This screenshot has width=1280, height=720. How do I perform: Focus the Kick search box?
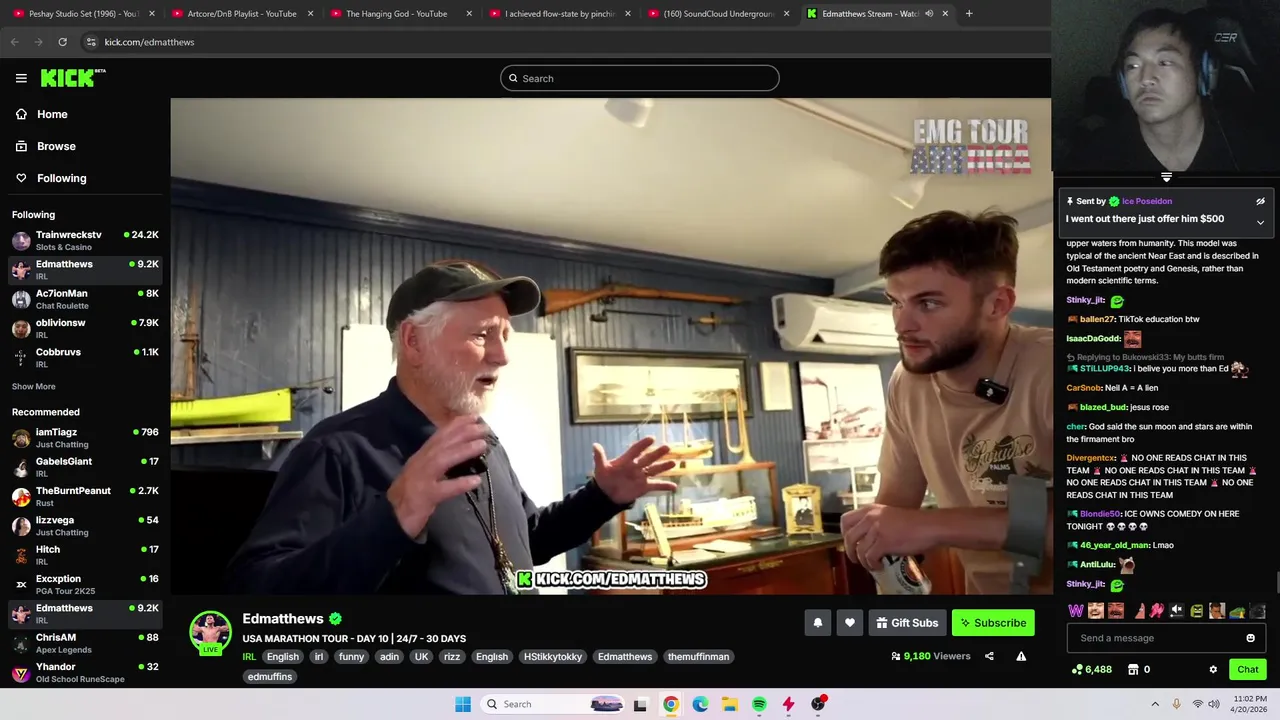tap(640, 78)
